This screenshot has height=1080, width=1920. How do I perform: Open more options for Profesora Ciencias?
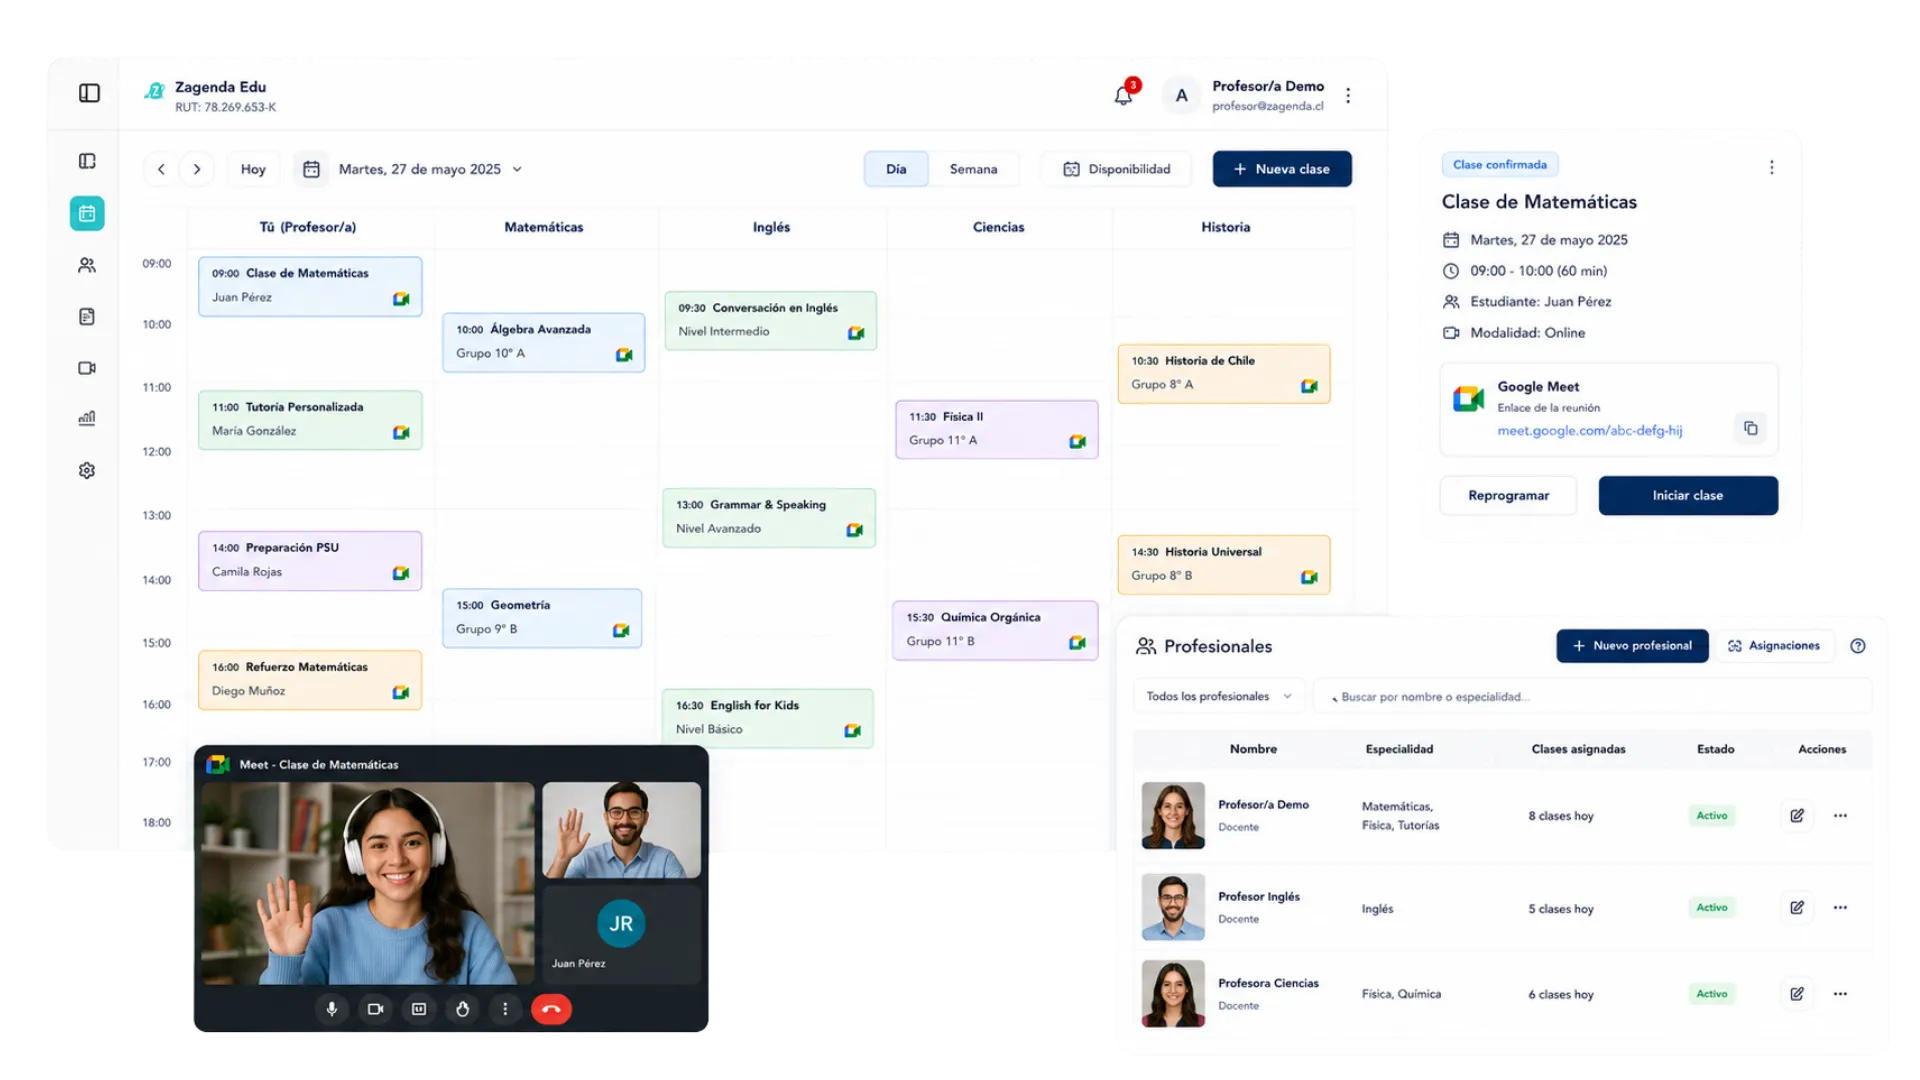coord(1840,994)
